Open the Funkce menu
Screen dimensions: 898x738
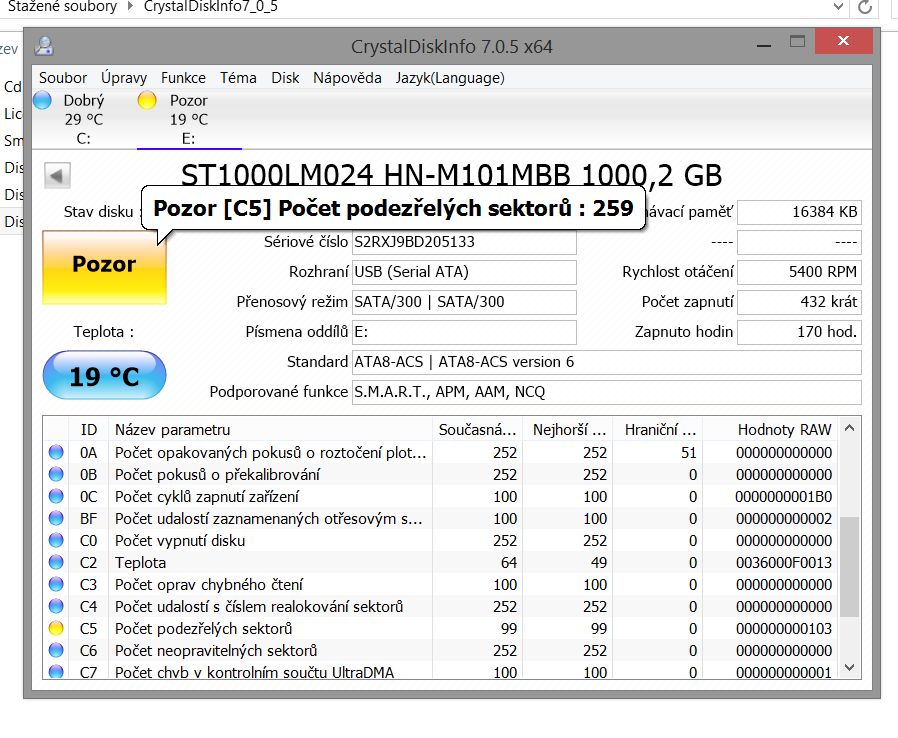click(x=183, y=78)
